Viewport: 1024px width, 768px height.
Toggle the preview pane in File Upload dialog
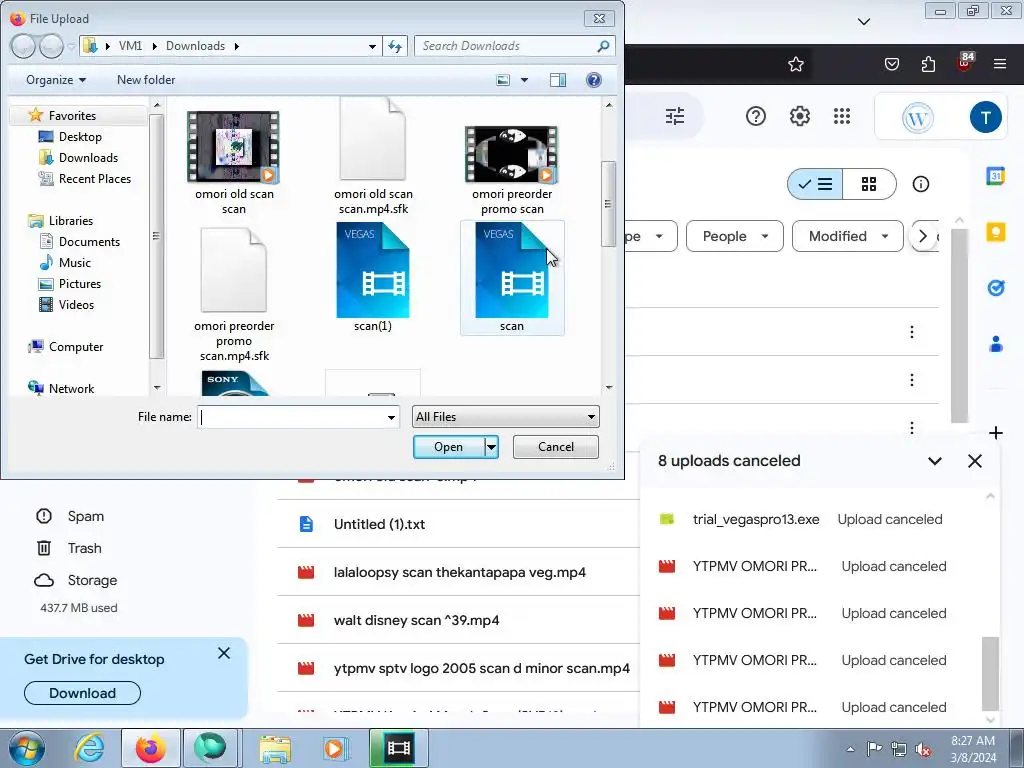point(558,80)
